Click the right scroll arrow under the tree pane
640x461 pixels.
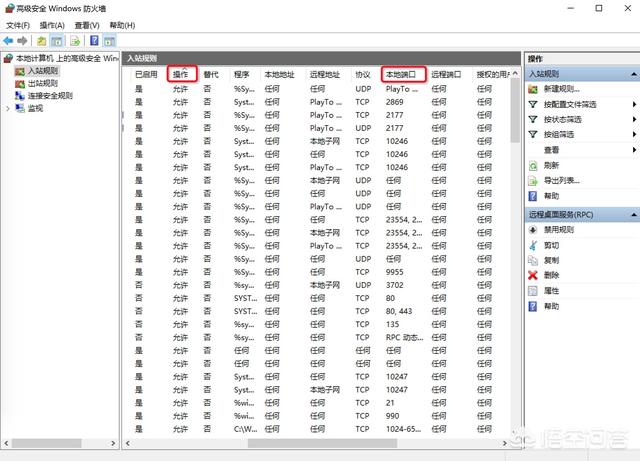[x=113, y=443]
